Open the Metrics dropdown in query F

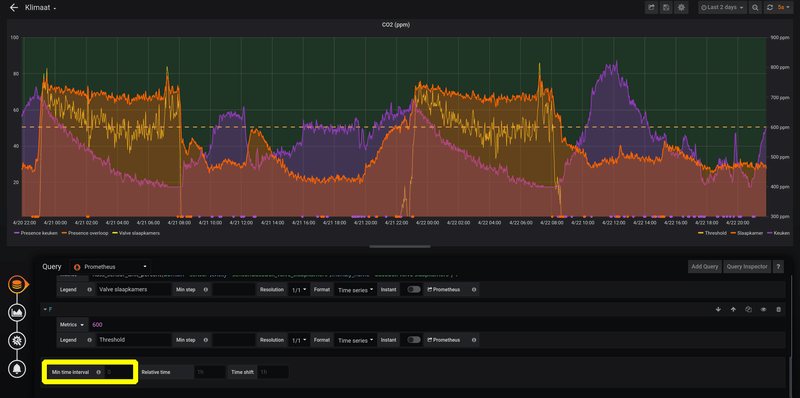click(x=72, y=325)
